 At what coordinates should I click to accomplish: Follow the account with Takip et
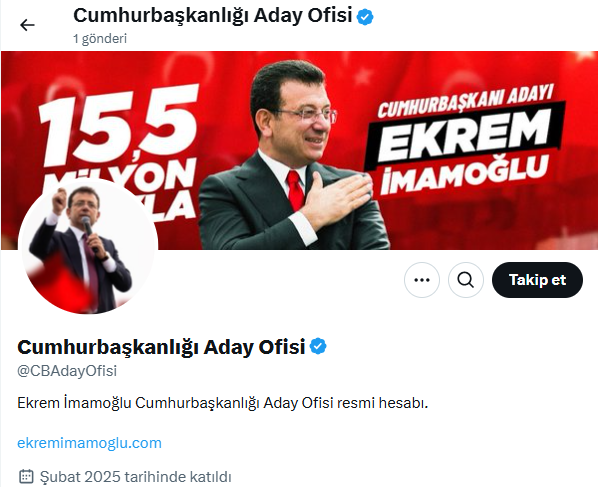point(537,280)
